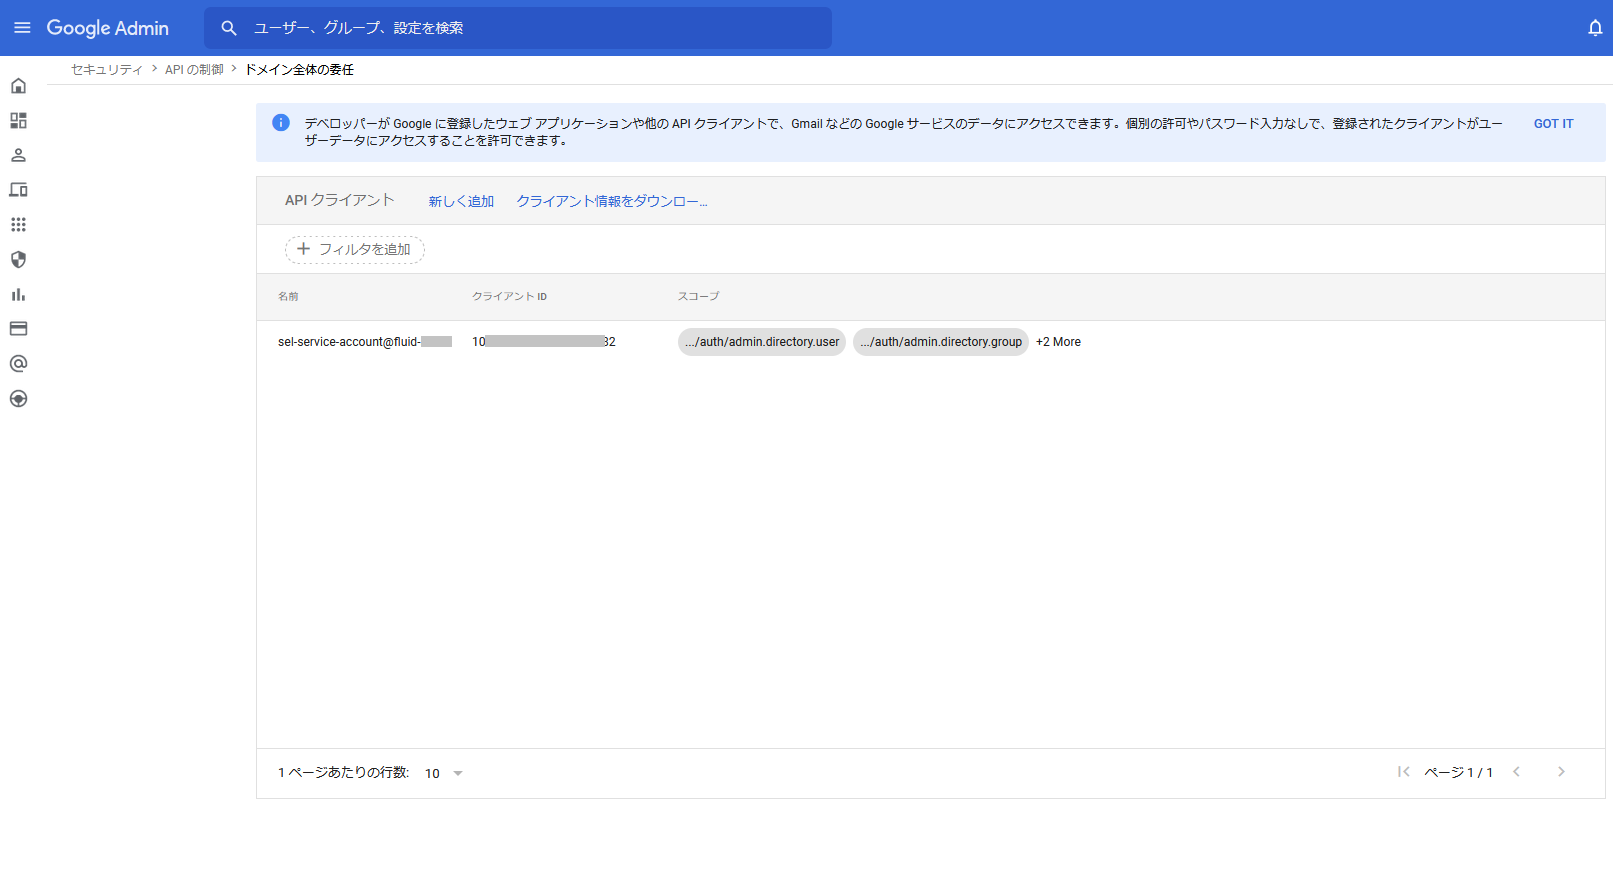Click the admin.directory.group scope chip
Image resolution: width=1613 pixels, height=882 pixels.
tap(941, 342)
